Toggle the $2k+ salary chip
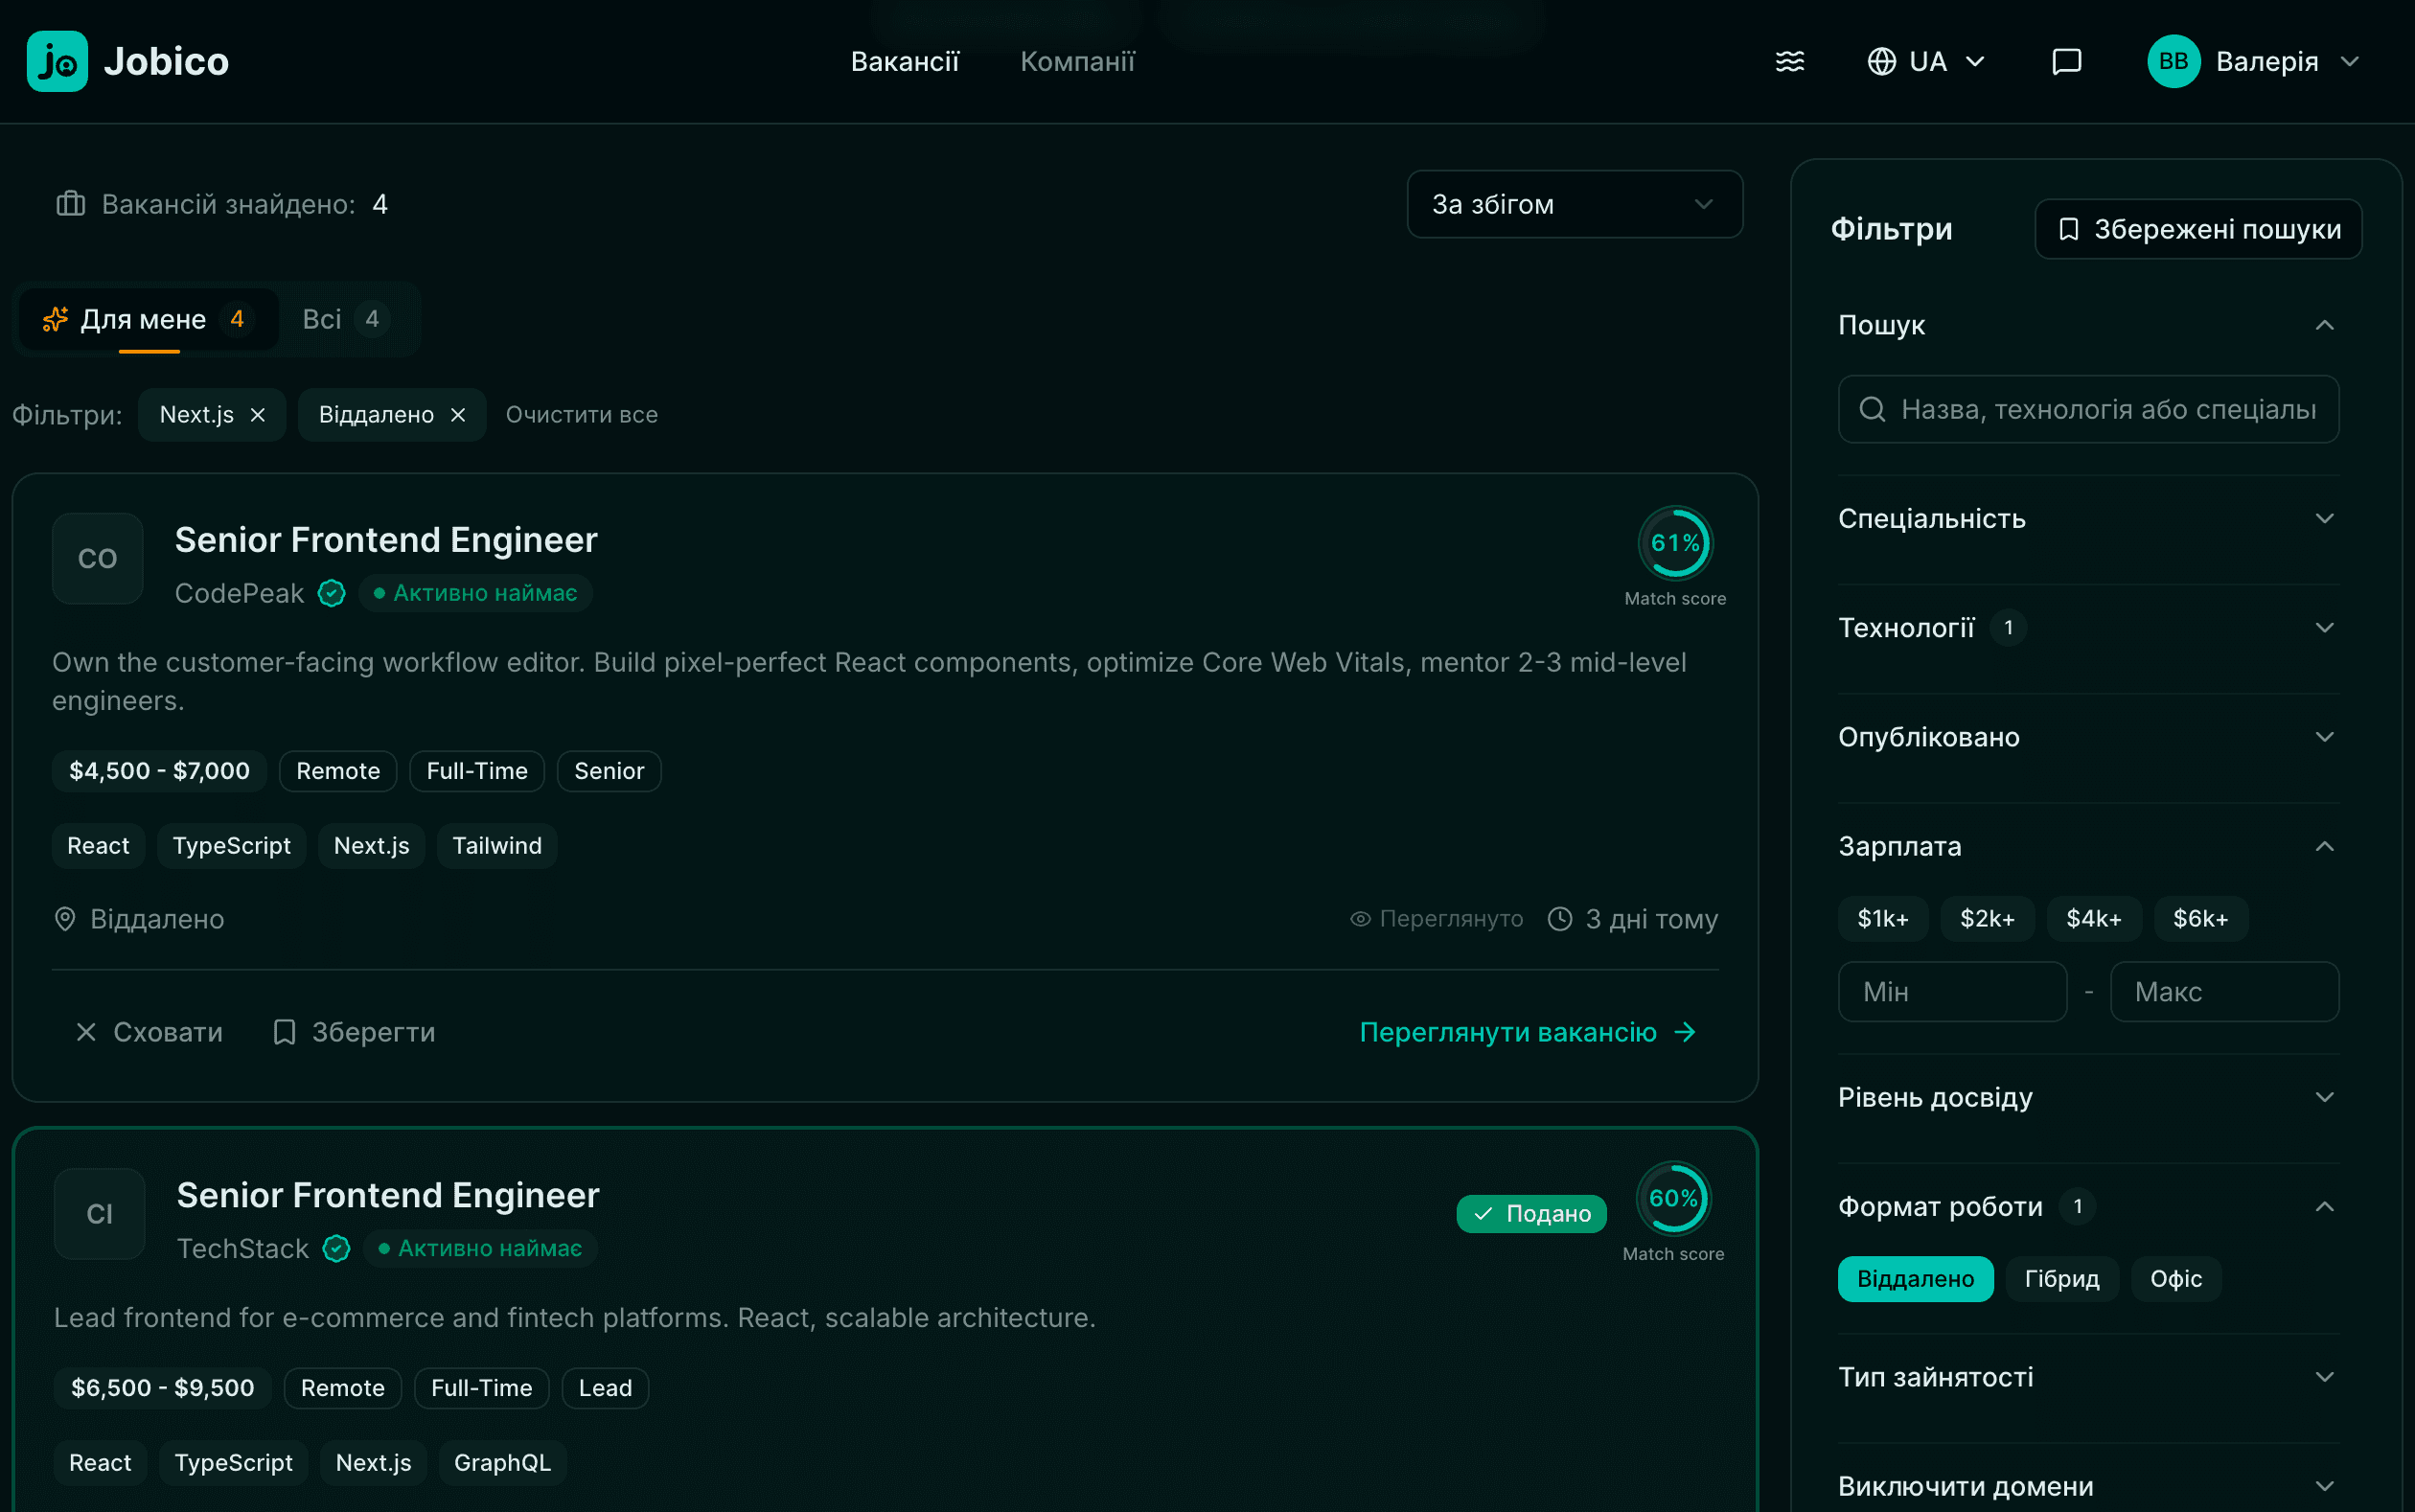Image resolution: width=2415 pixels, height=1512 pixels. [x=1987, y=919]
